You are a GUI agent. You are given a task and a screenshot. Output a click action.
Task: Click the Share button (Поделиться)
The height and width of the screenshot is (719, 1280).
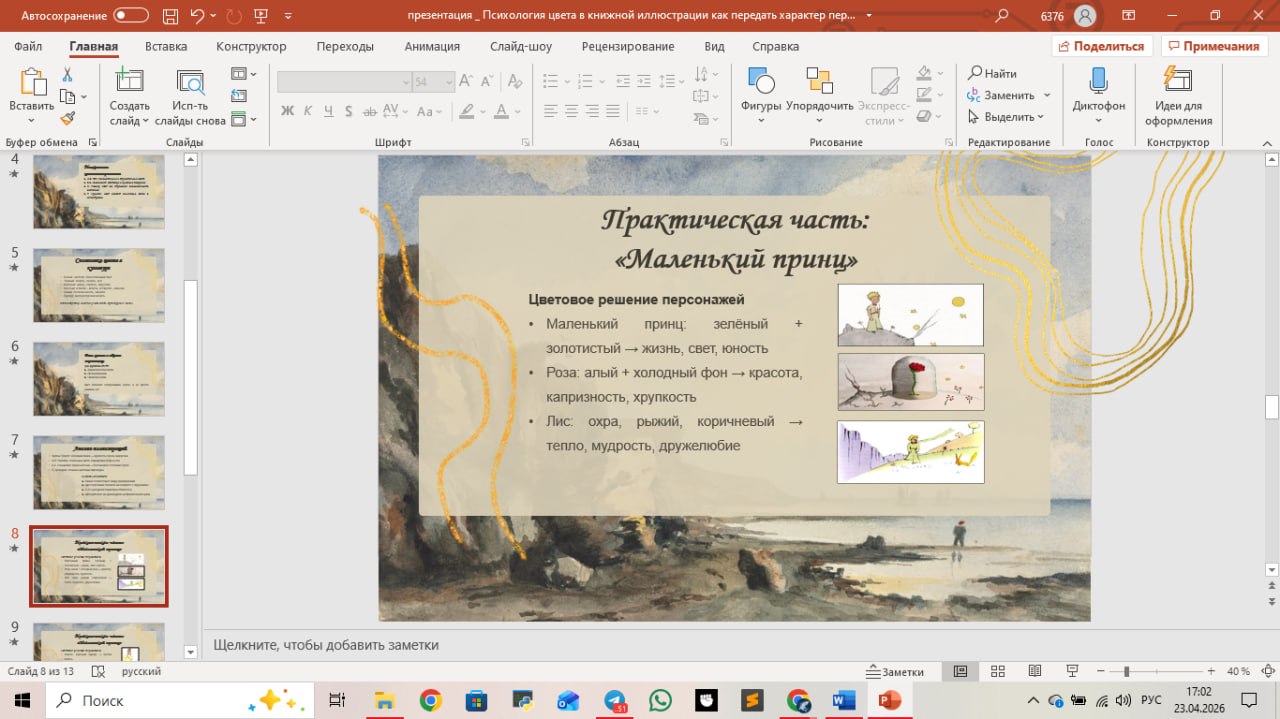1102,46
